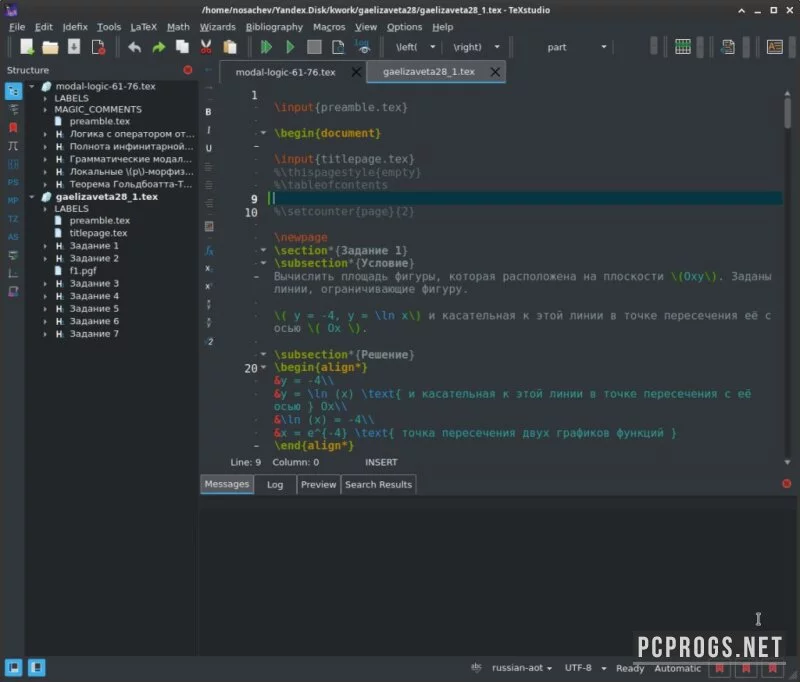Collapse the modal-logic-61-76.tex tree node
800x682 pixels.
(x=32, y=86)
